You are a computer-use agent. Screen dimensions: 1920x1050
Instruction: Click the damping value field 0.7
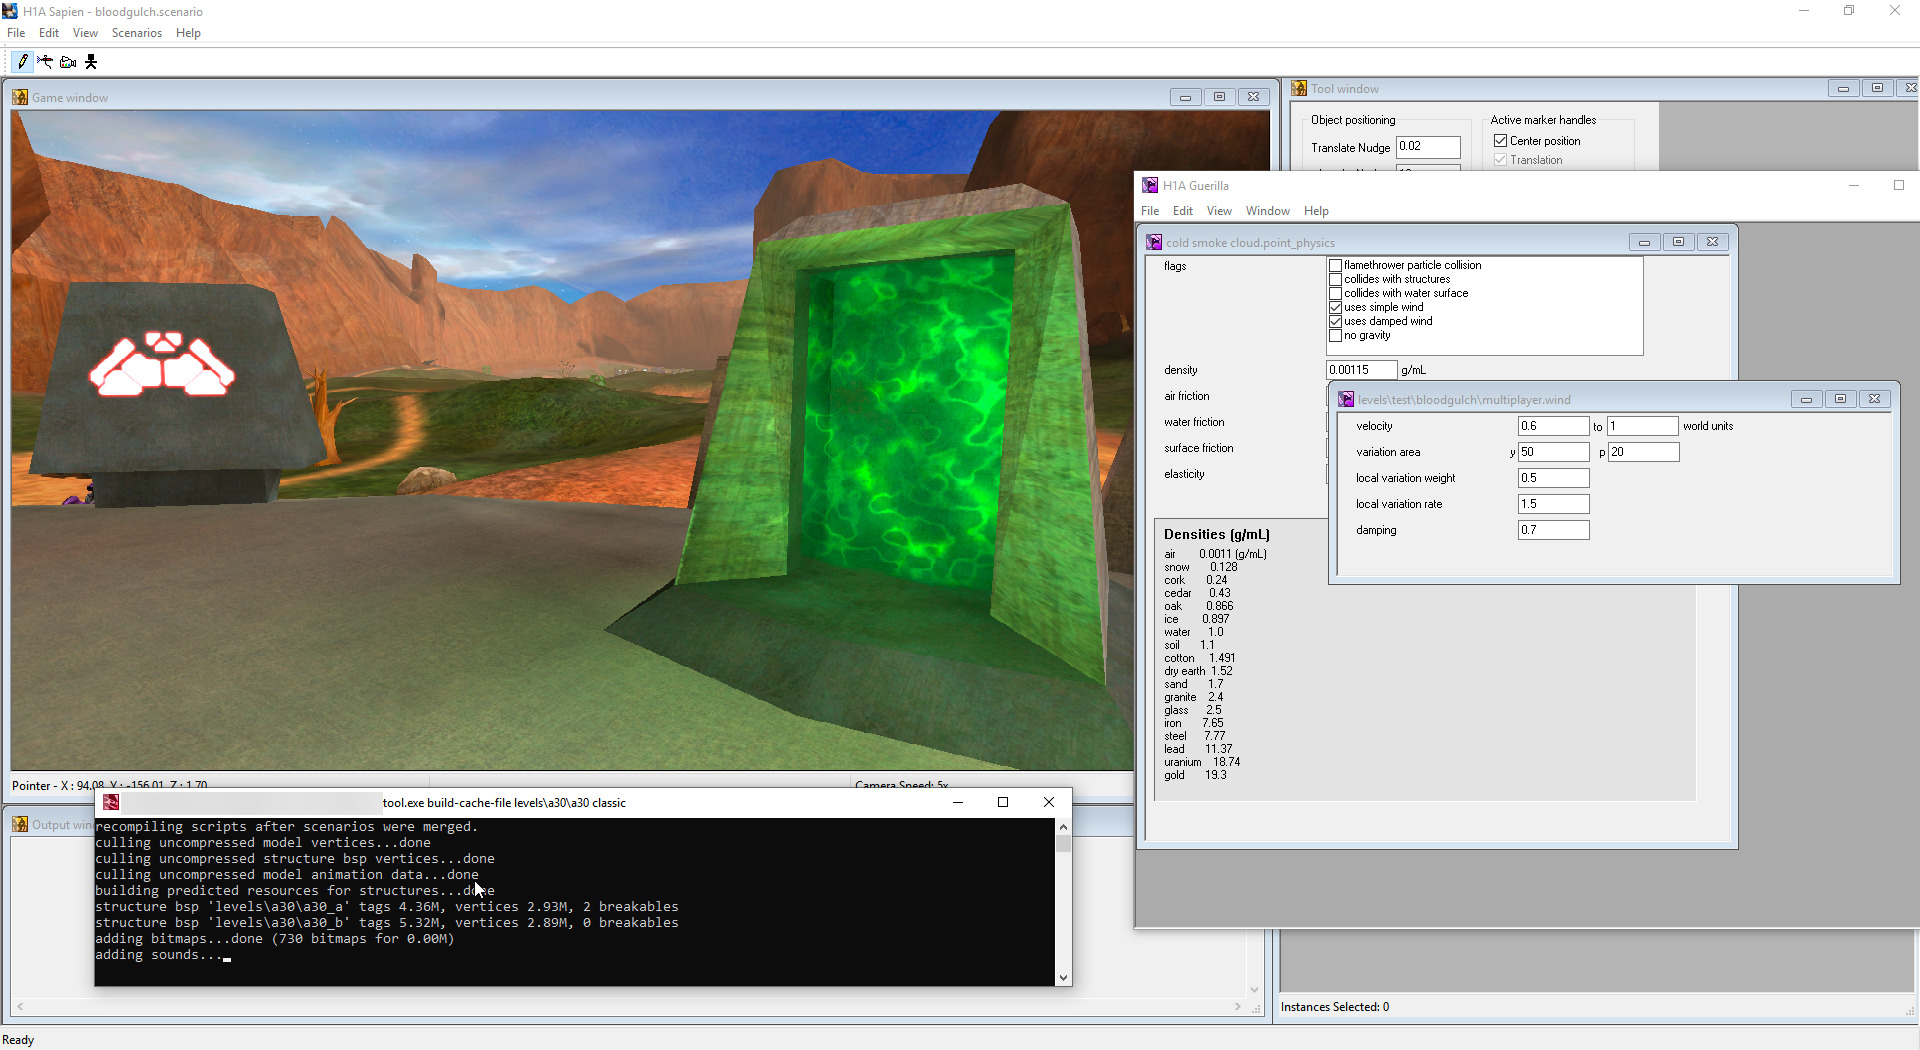(x=1553, y=530)
